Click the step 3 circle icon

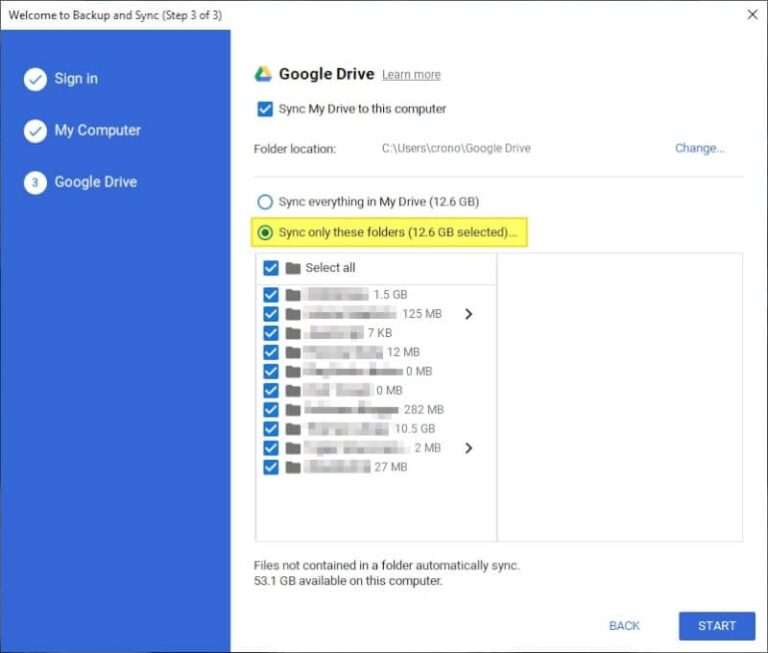point(35,183)
